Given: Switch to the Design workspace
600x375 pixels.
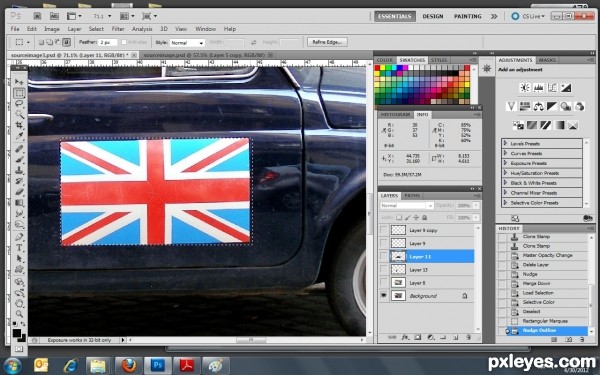Looking at the screenshot, I should pos(433,16).
